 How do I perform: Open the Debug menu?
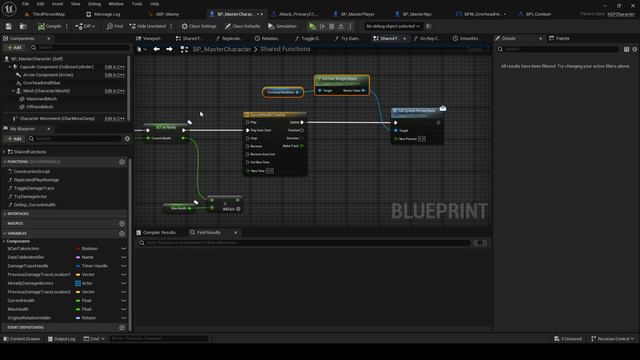coord(94,4)
